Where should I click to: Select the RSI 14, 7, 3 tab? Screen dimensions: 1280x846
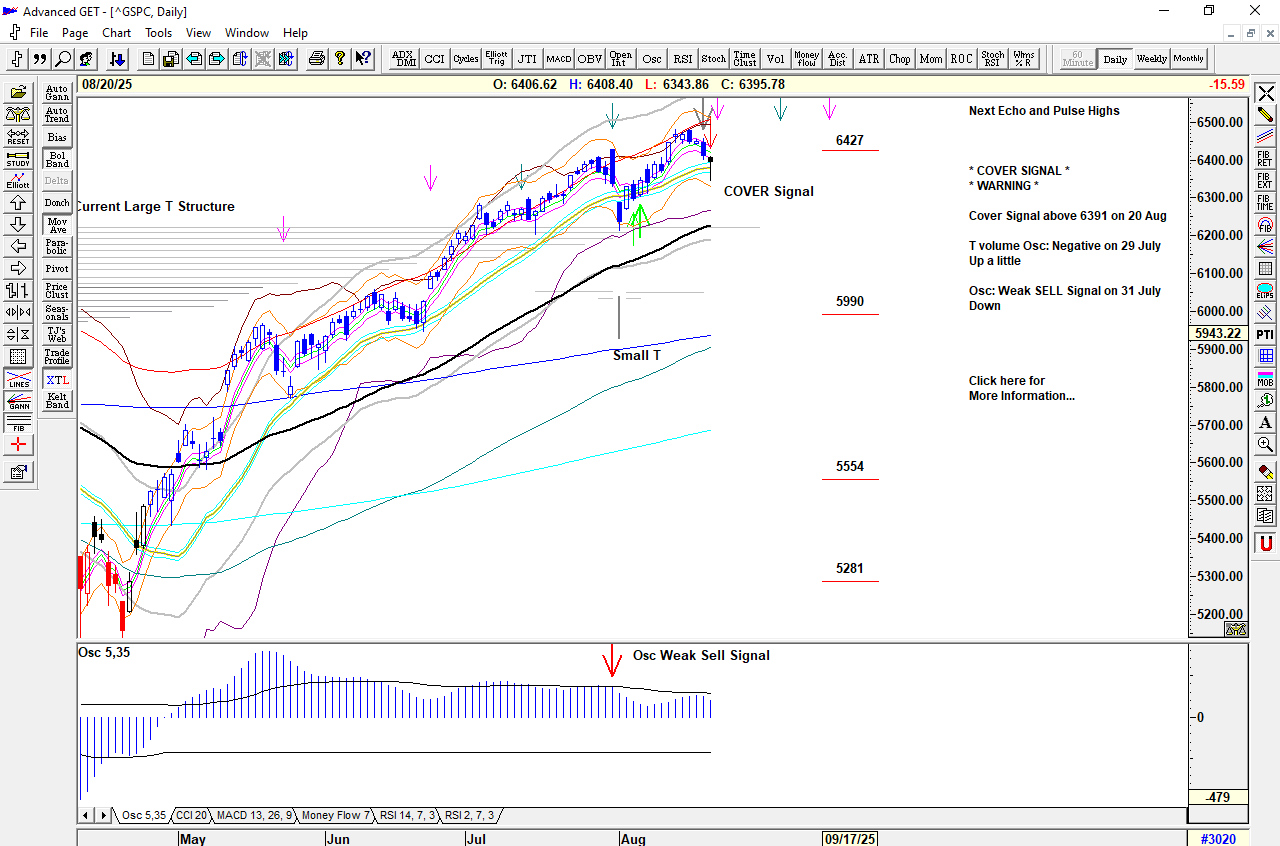point(408,815)
